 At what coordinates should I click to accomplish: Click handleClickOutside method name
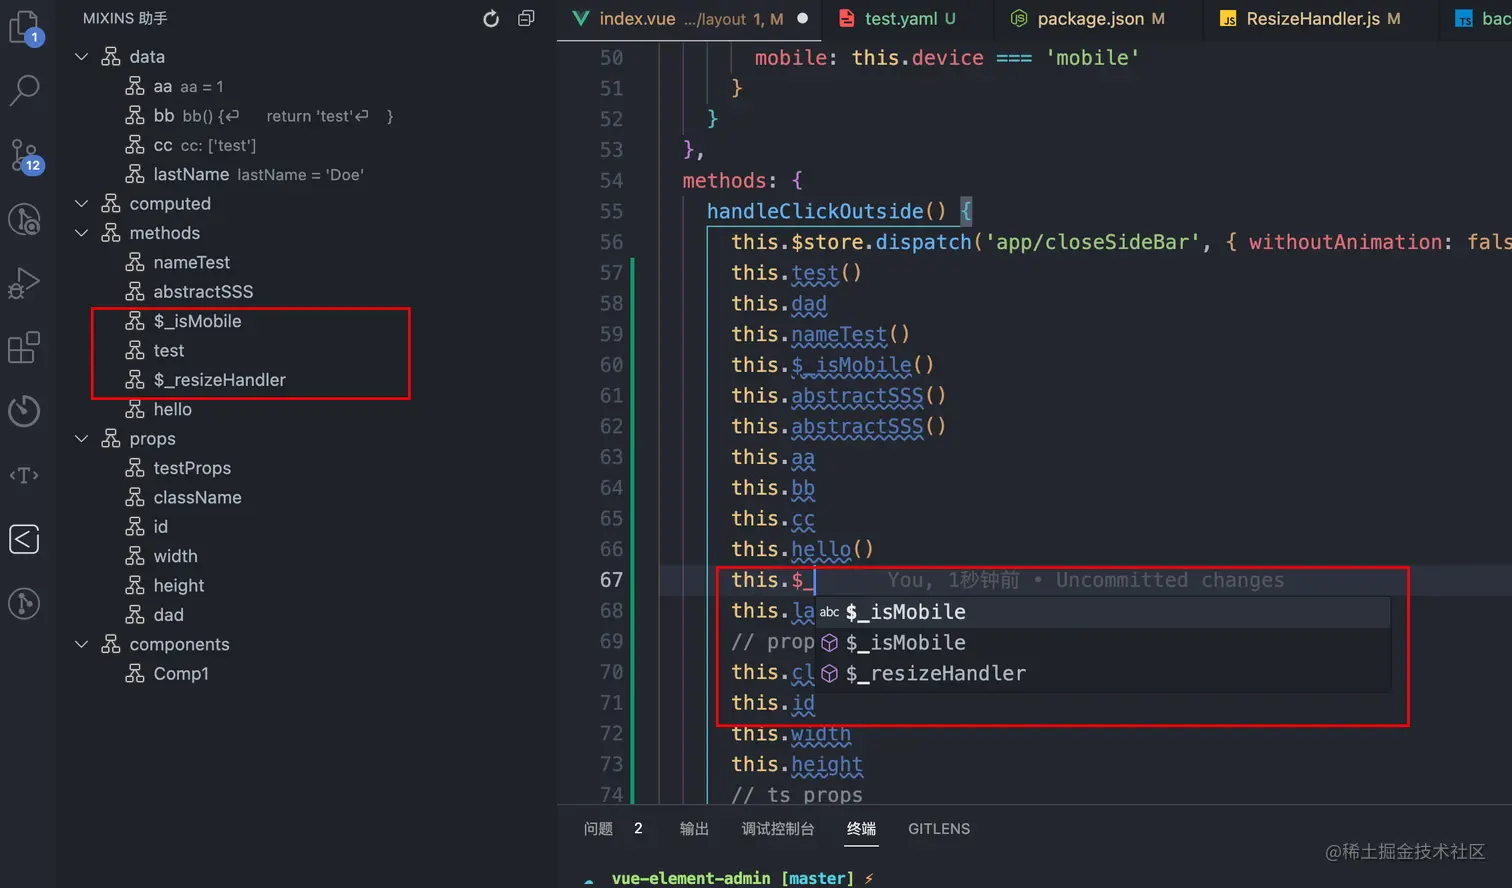pyautogui.click(x=815, y=211)
